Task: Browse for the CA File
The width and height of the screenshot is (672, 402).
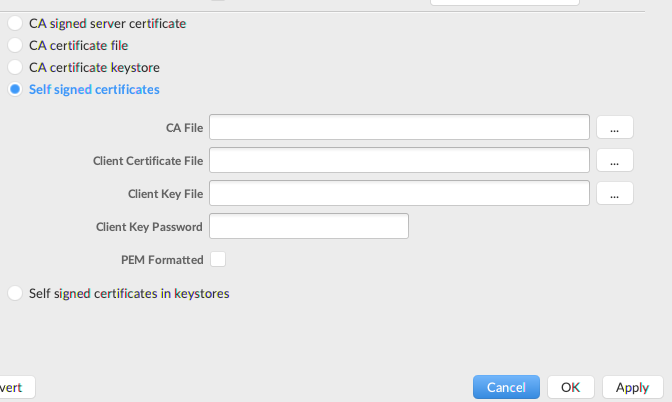Action: pyautogui.click(x=615, y=127)
